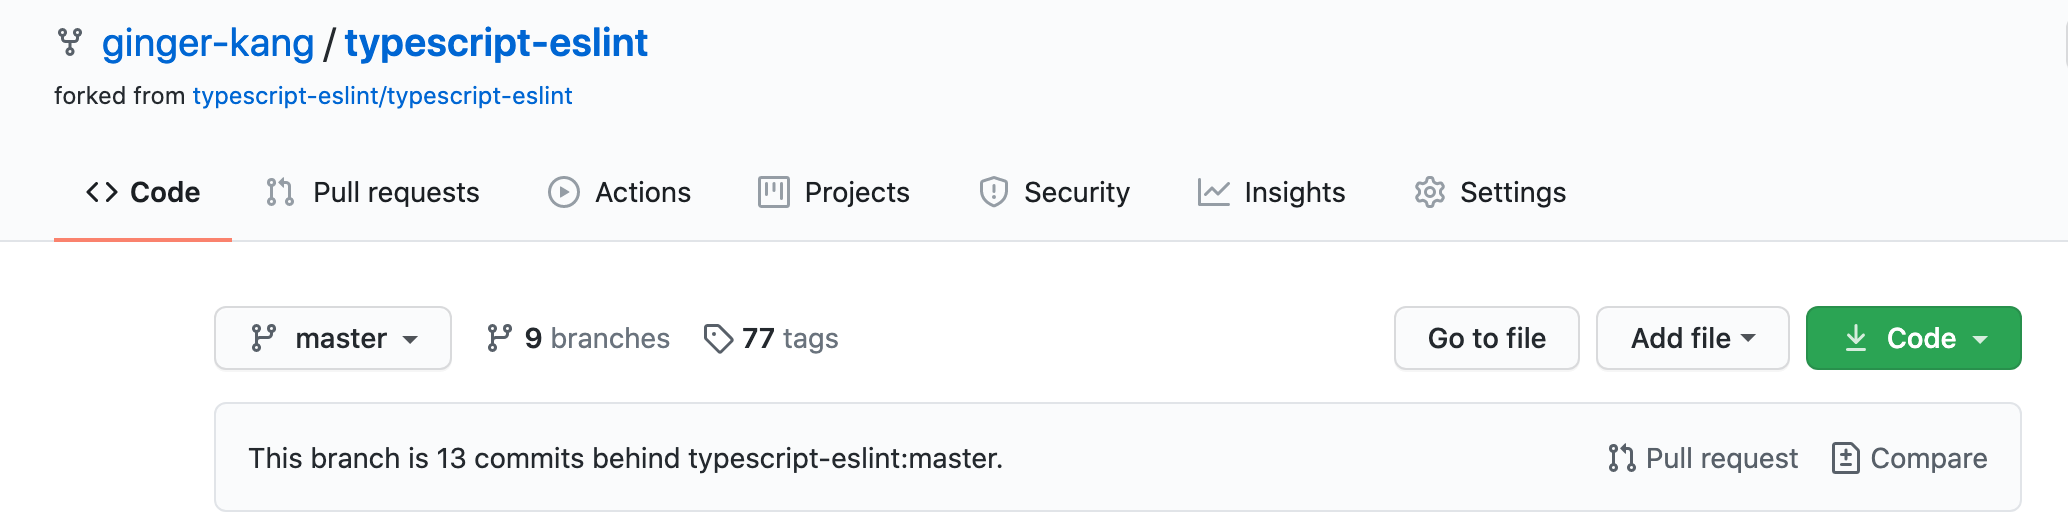The image size is (2068, 522).
Task: Click the Settings gear icon
Action: [1430, 192]
